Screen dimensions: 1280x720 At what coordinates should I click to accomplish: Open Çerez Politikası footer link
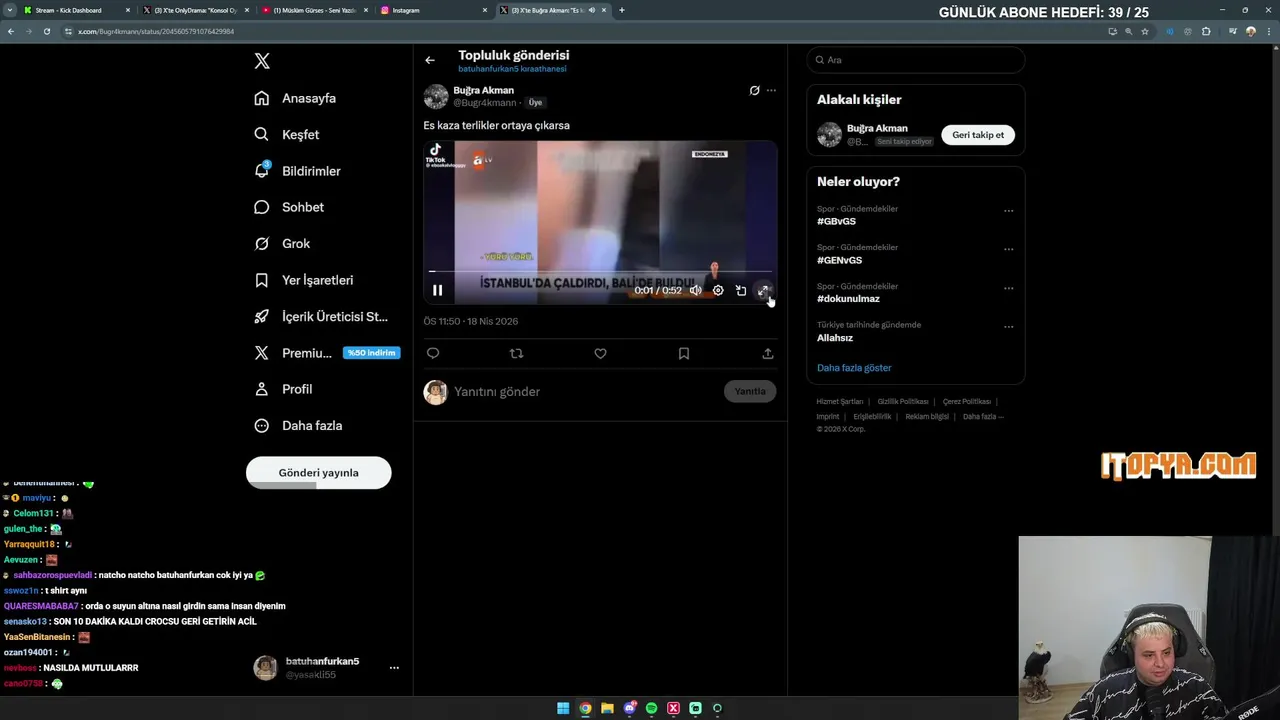[967, 402]
